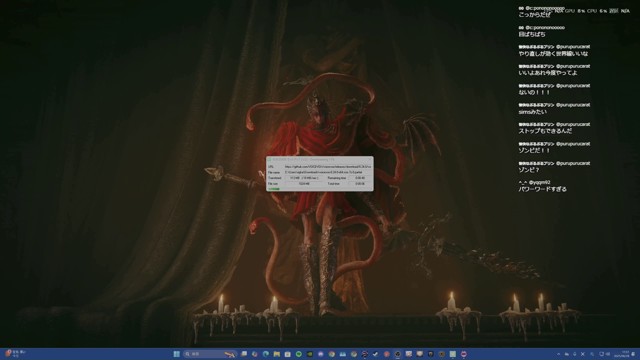Open the weather widget on taskbar
This screenshot has width=640, height=360.
point(16,353)
